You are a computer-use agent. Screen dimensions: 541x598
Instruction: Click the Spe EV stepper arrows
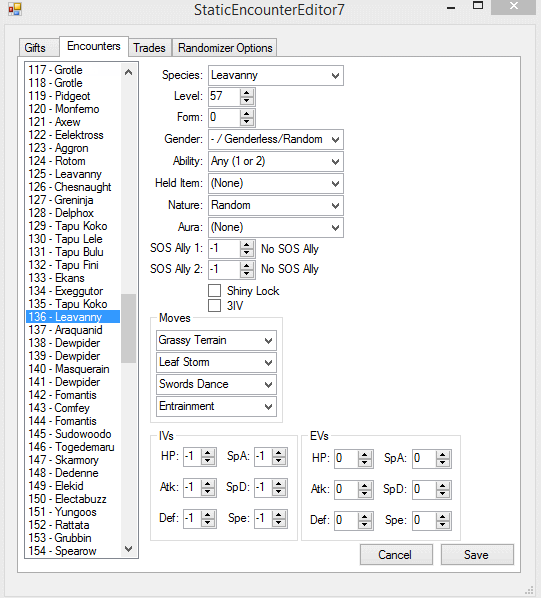(443, 521)
